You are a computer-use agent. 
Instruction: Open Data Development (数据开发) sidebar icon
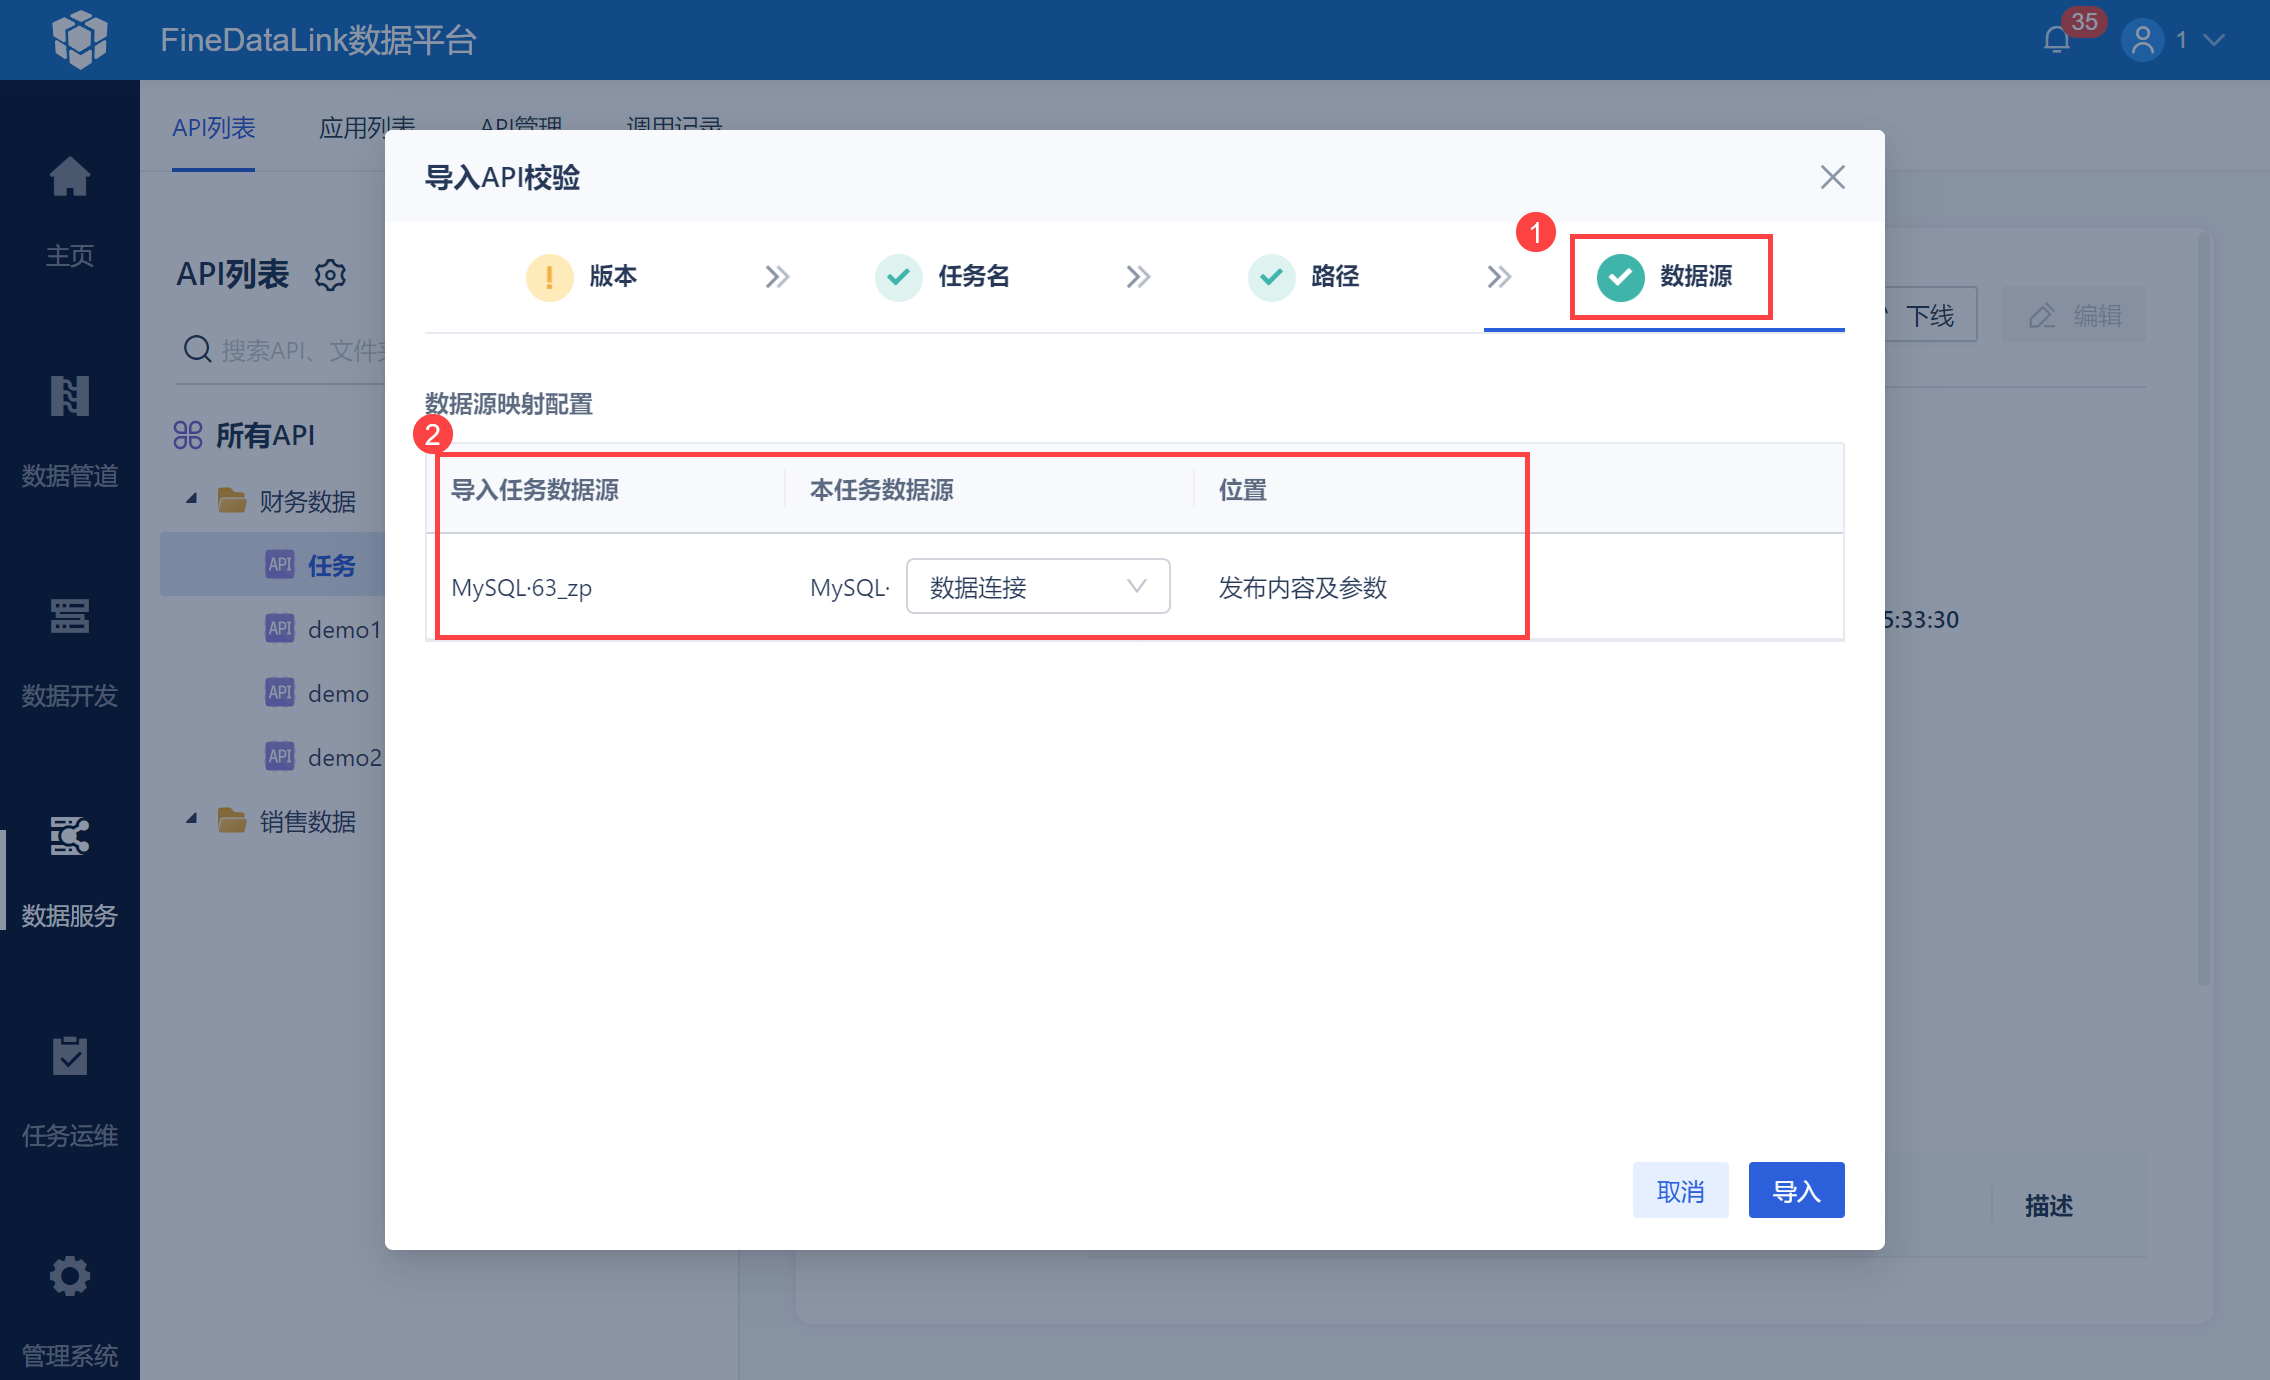[x=69, y=617]
